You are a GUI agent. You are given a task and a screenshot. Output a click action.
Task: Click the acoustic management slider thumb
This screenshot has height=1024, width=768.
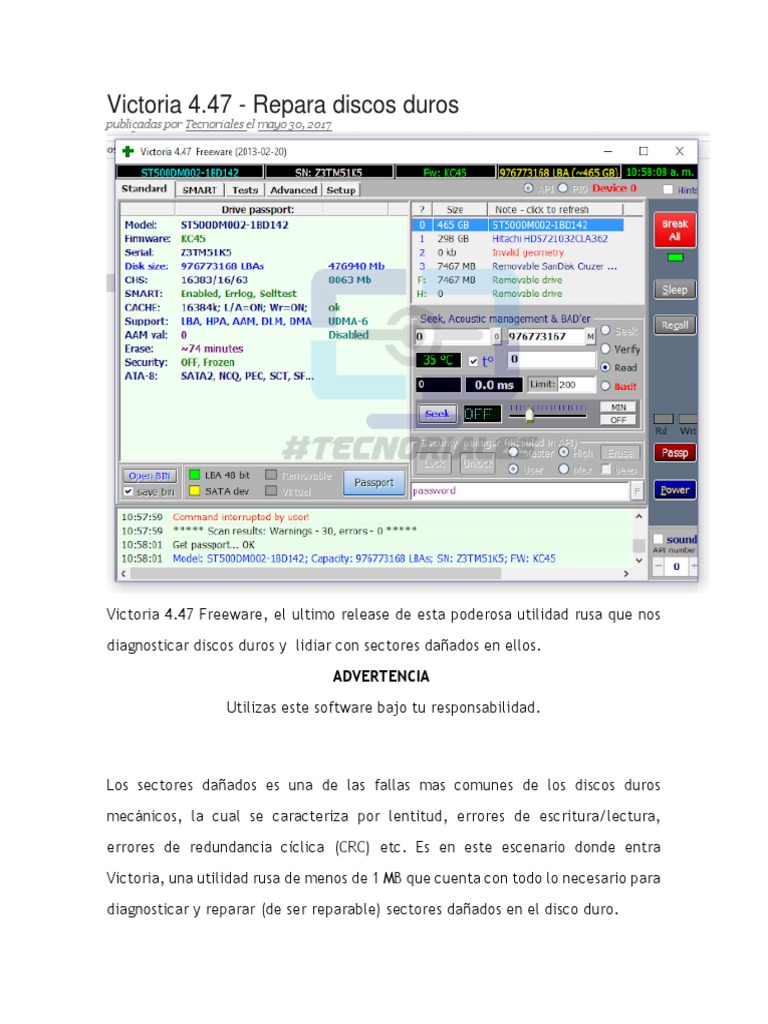[529, 414]
